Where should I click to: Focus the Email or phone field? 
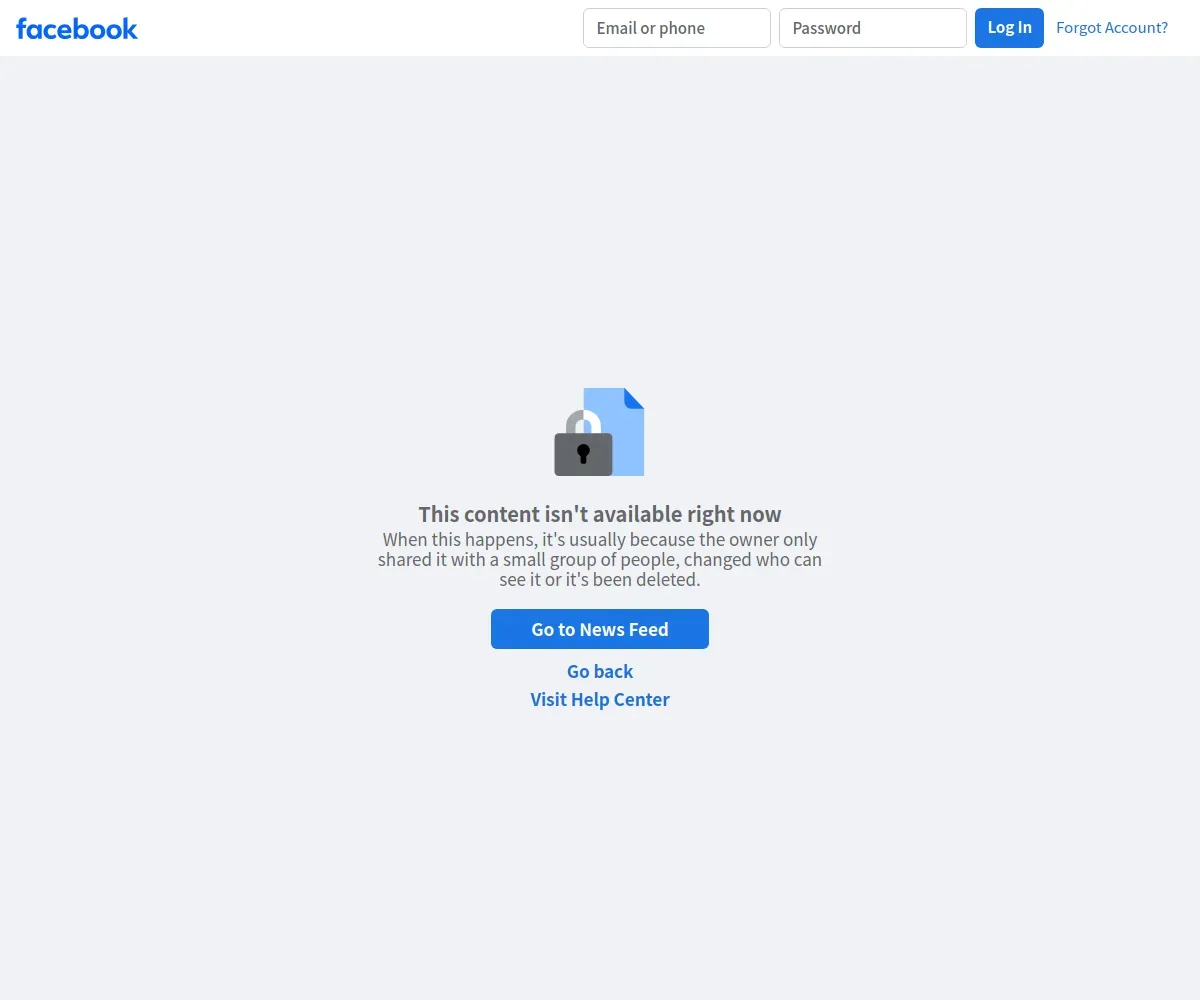tap(677, 28)
